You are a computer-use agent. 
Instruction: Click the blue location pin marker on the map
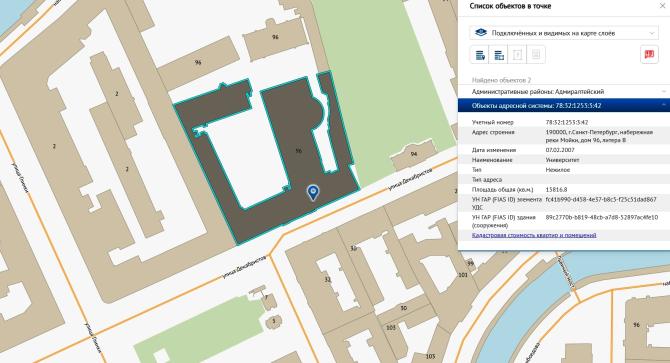(x=313, y=193)
